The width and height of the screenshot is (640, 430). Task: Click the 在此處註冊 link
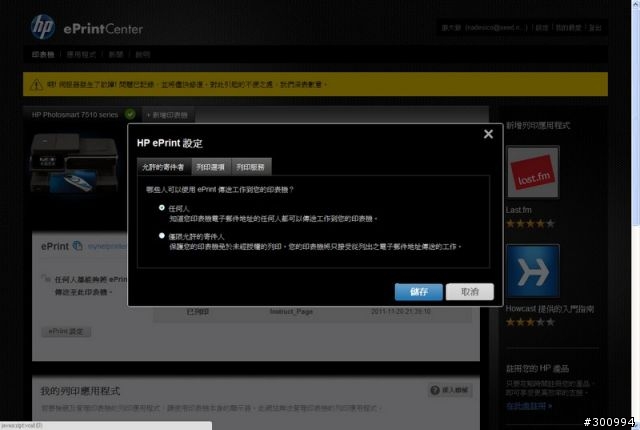529,406
